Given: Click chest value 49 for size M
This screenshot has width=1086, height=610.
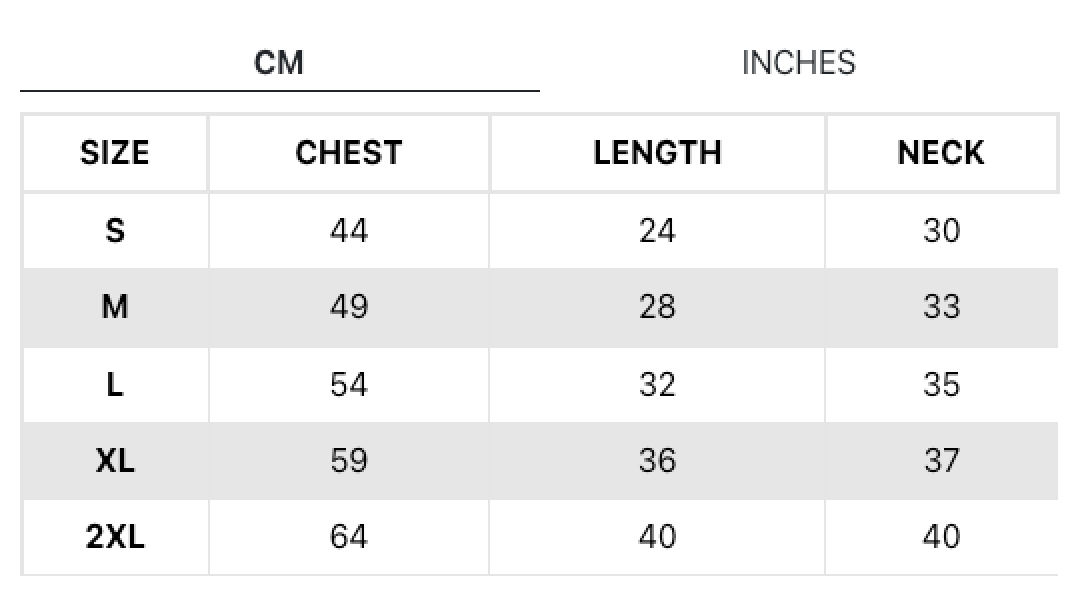Looking at the screenshot, I should (x=348, y=307).
